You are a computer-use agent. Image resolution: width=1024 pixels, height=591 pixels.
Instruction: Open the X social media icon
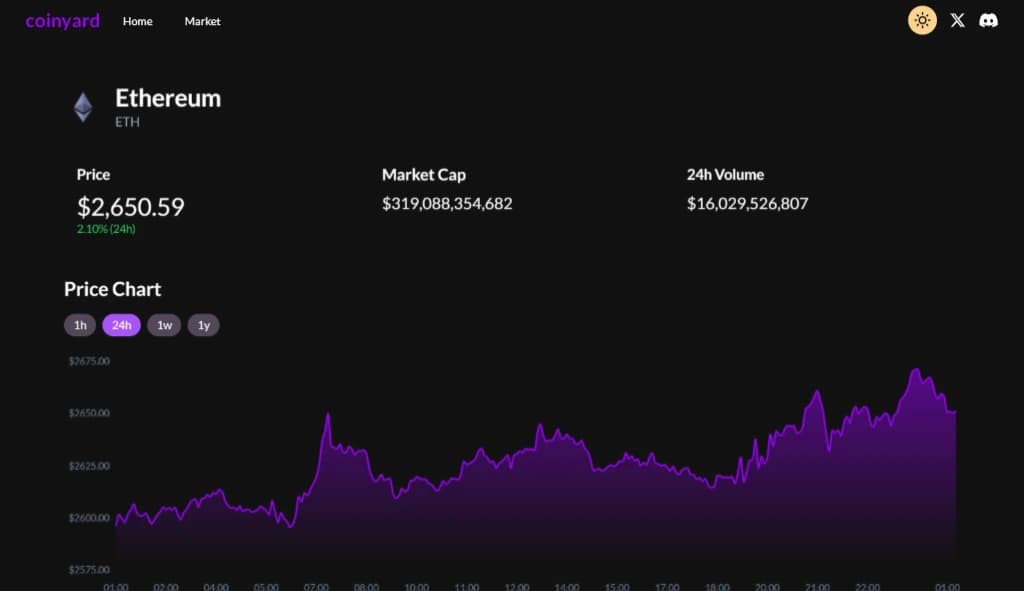[x=957, y=20]
